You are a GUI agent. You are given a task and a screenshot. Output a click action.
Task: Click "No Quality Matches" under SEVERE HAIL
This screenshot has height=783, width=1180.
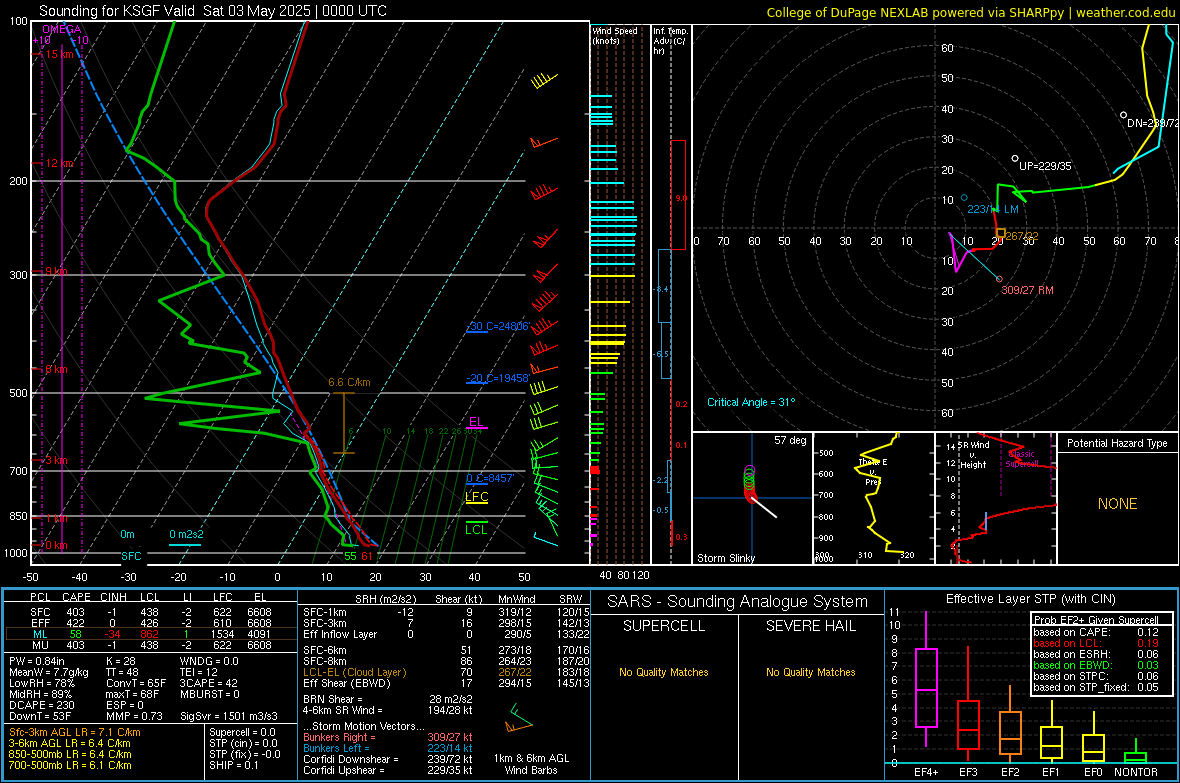[810, 672]
